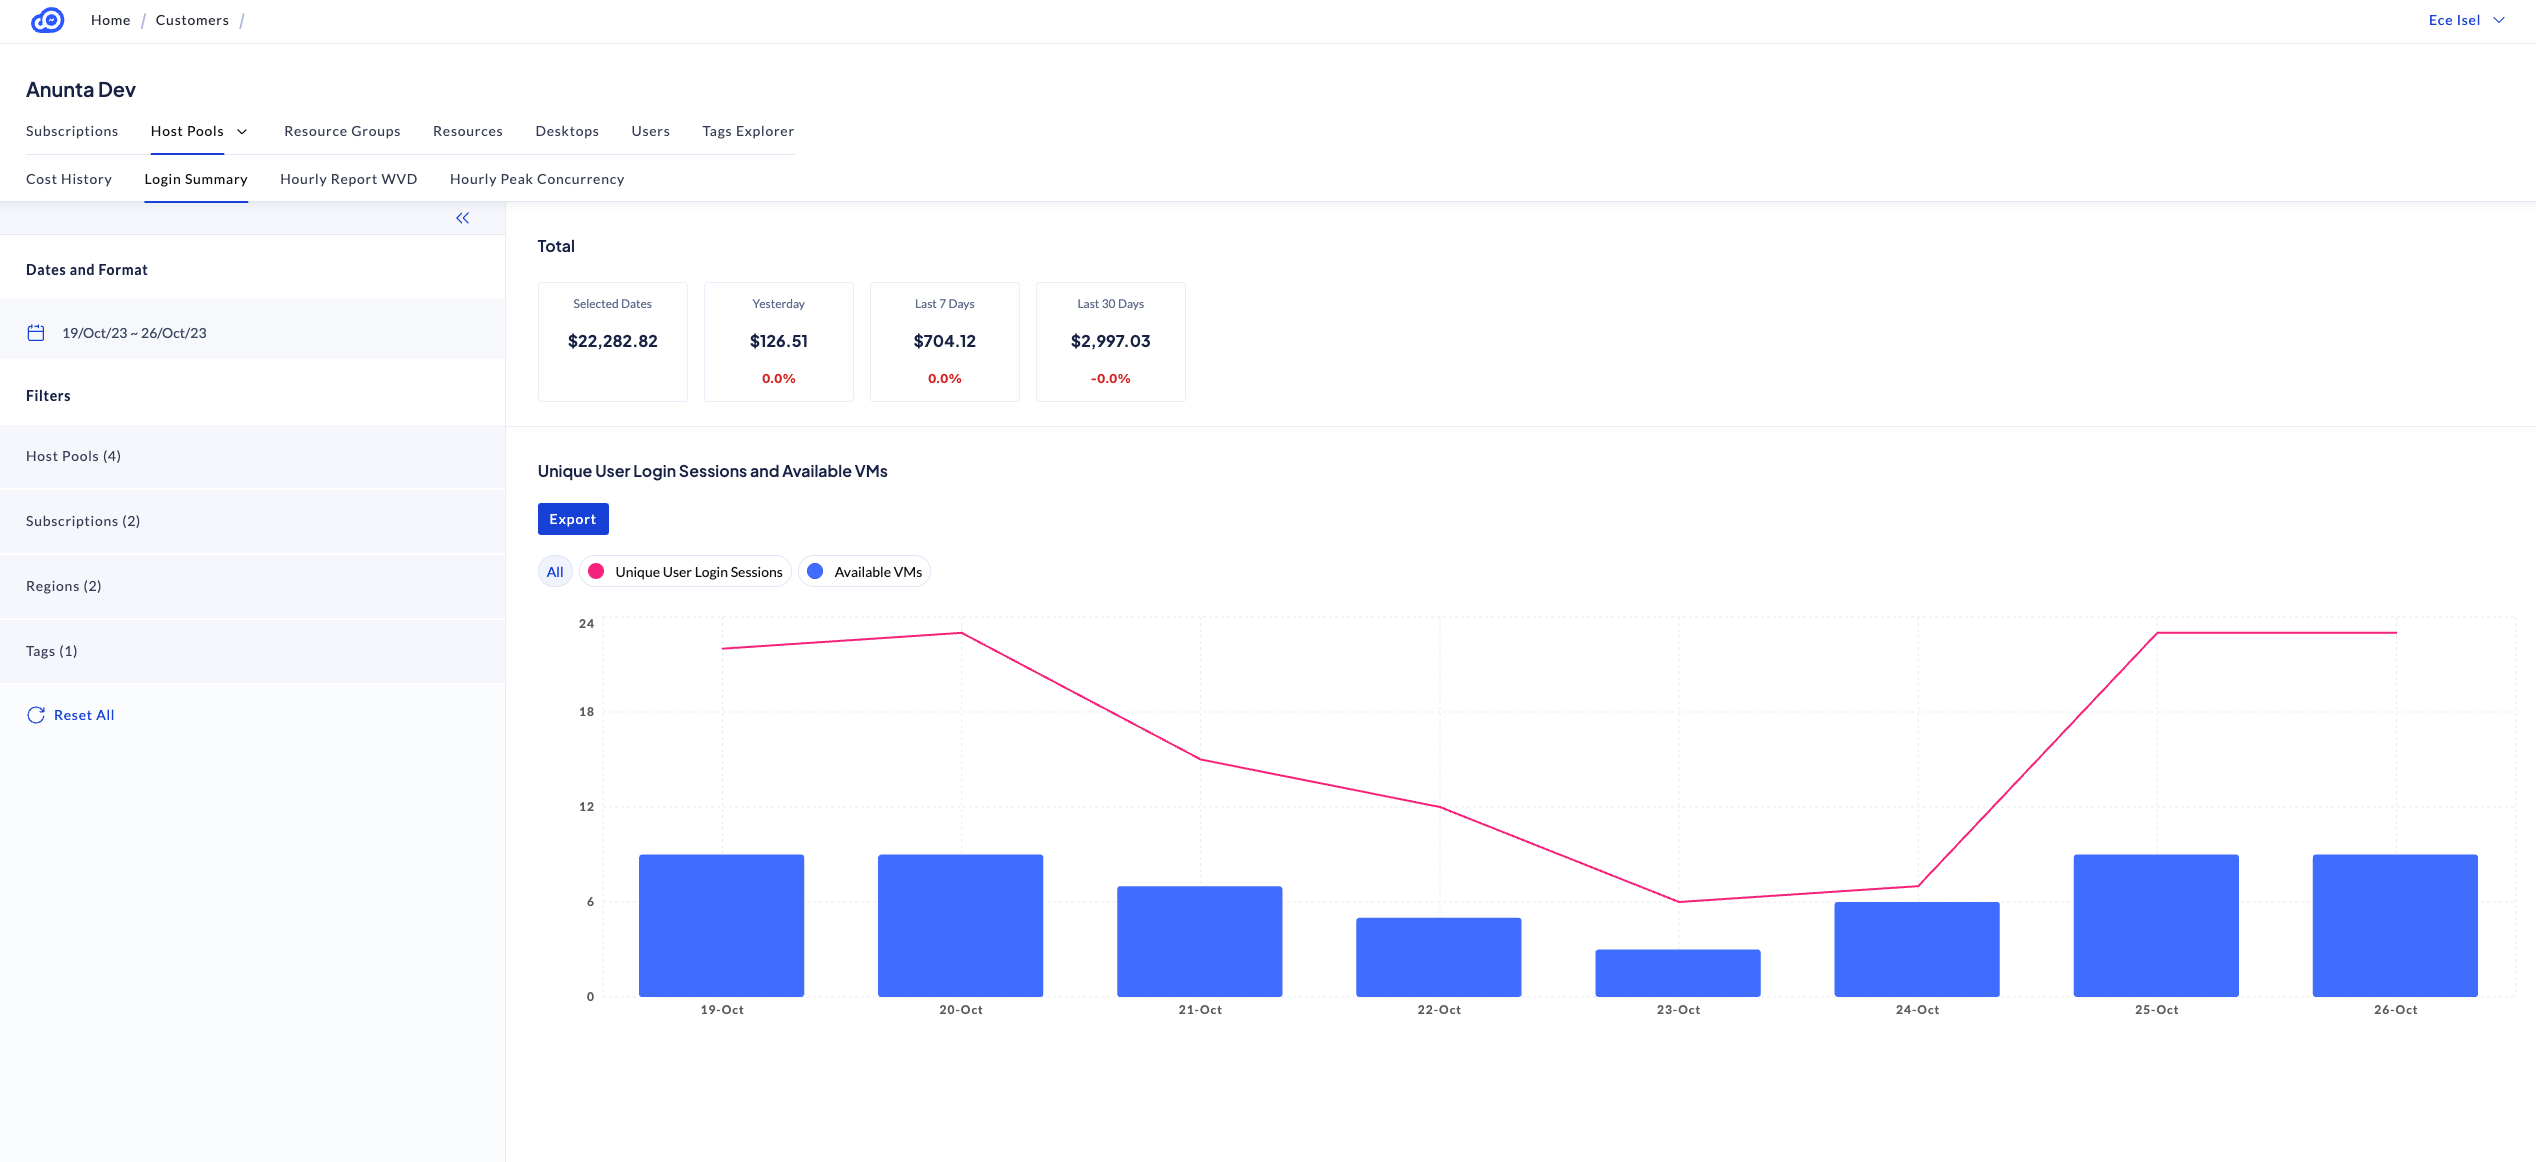Image resolution: width=2536 pixels, height=1162 pixels.
Task: Toggle Unique User Login Sessions series
Action: (698, 572)
